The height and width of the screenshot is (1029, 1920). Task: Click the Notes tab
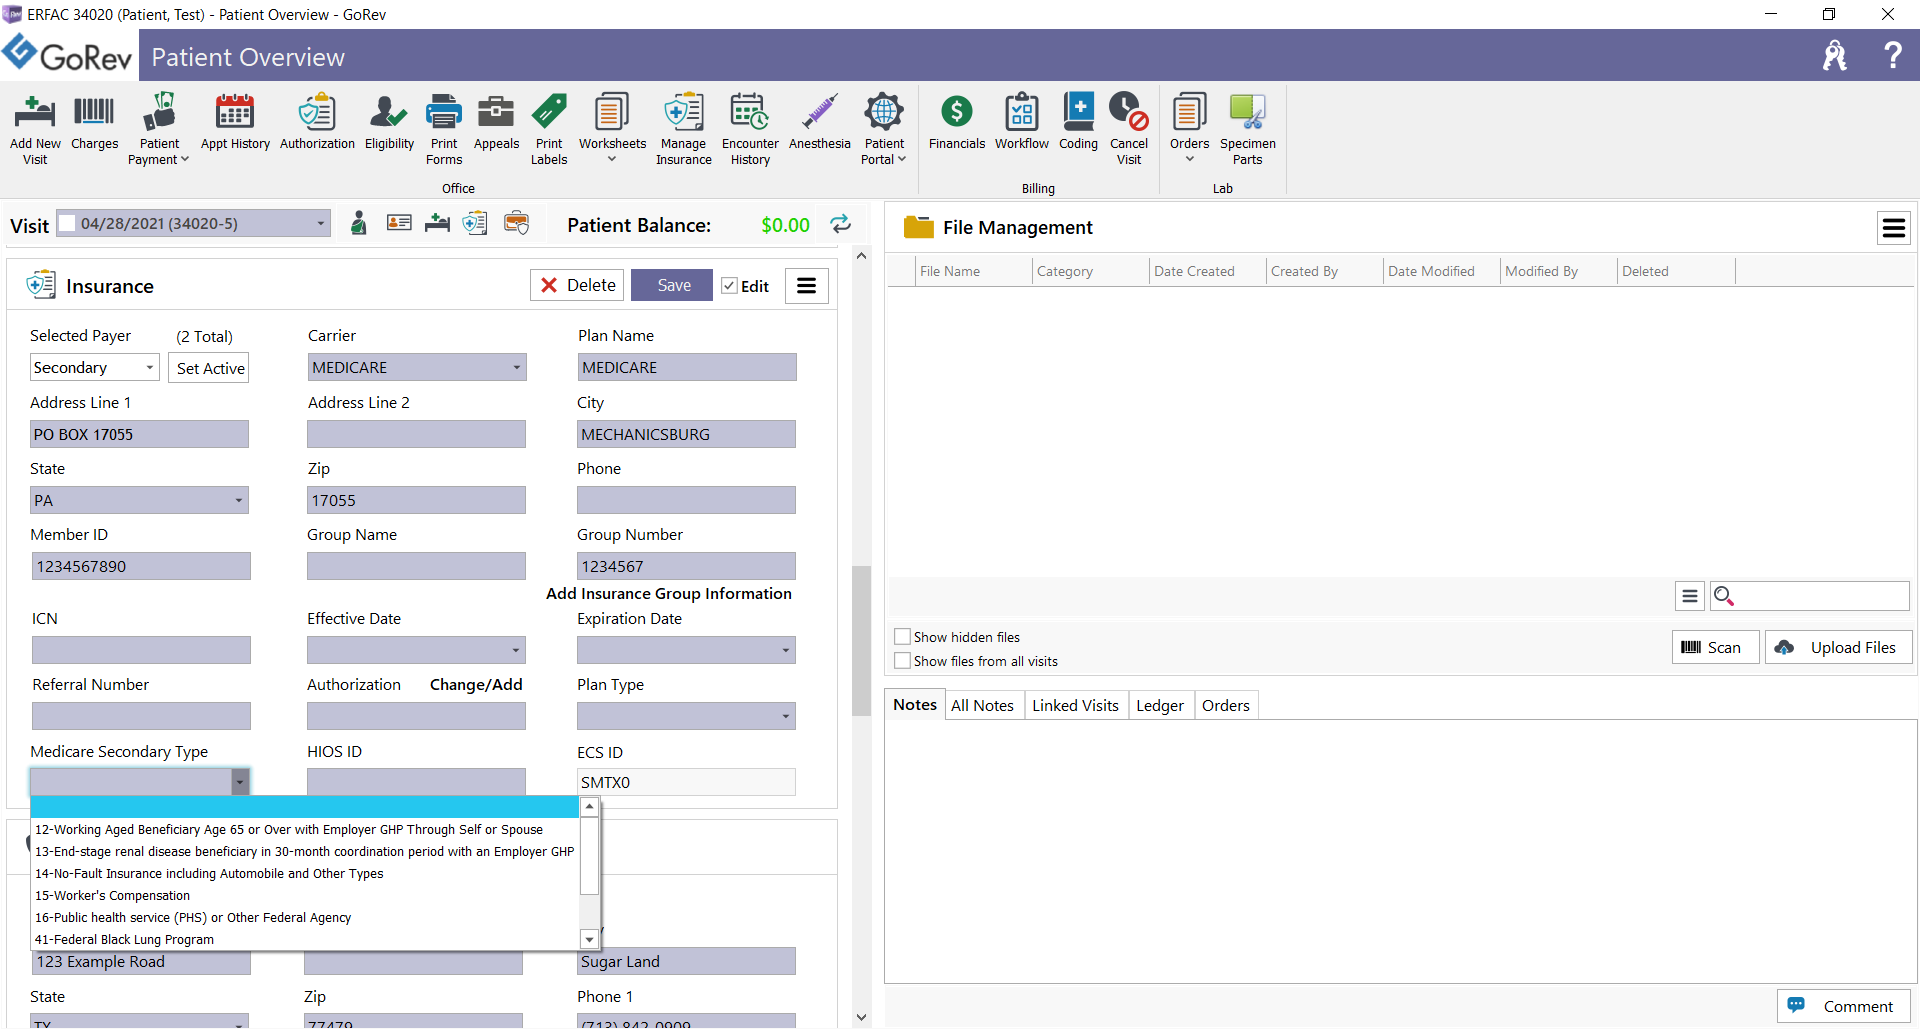coord(914,705)
